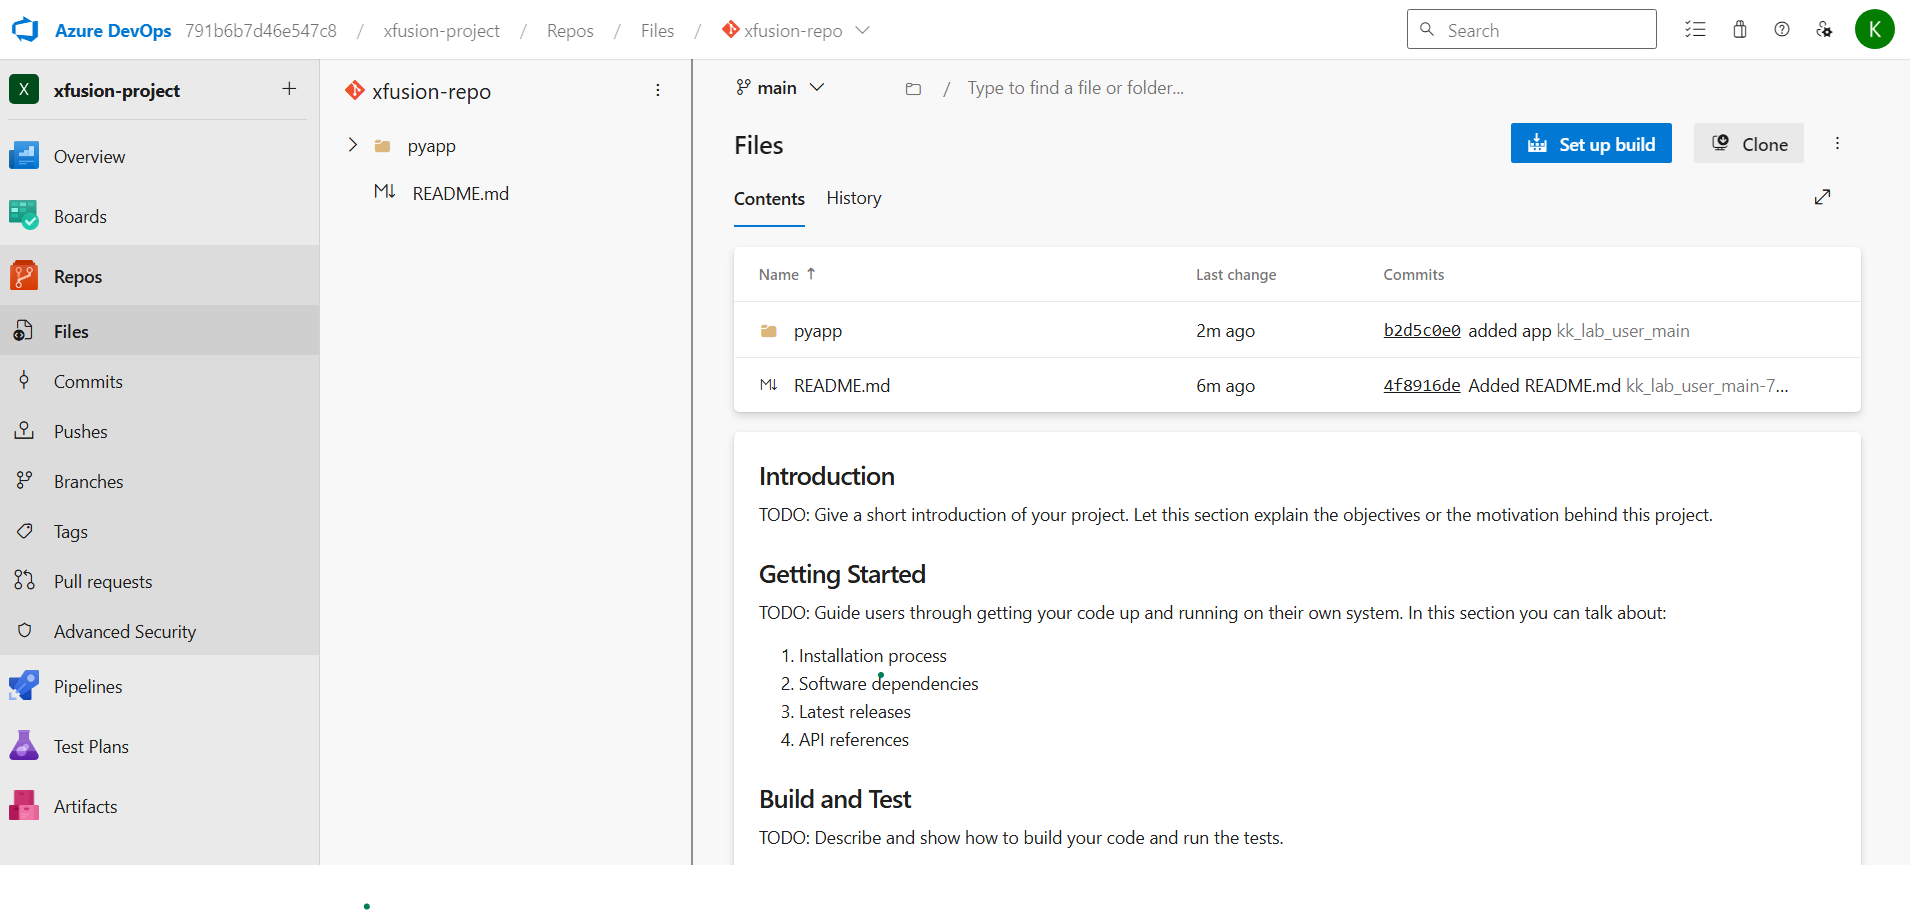Open commit b2d5c0e0 link

click(x=1421, y=331)
